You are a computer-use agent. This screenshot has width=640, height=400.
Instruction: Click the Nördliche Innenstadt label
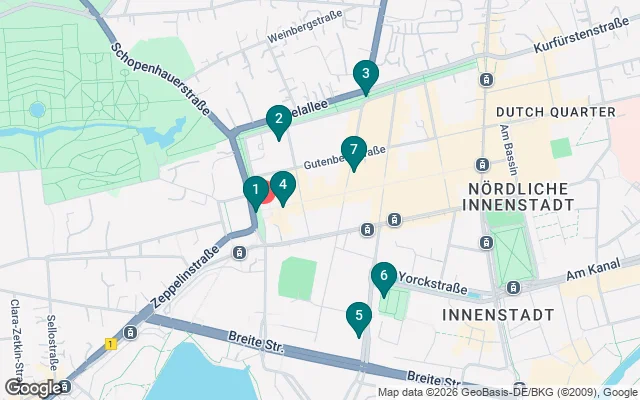click(x=518, y=197)
